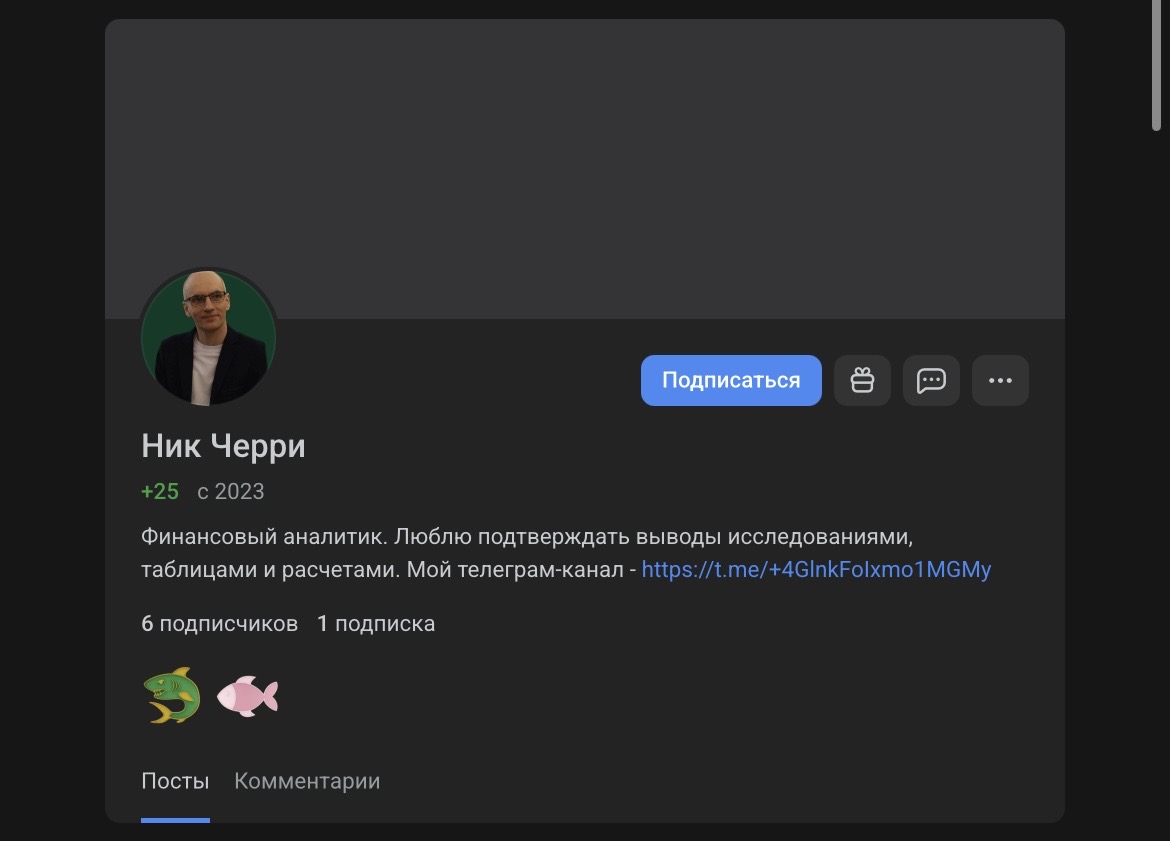Click the pink fish badge icon
Viewport: 1170px width, 841px height.
point(248,695)
